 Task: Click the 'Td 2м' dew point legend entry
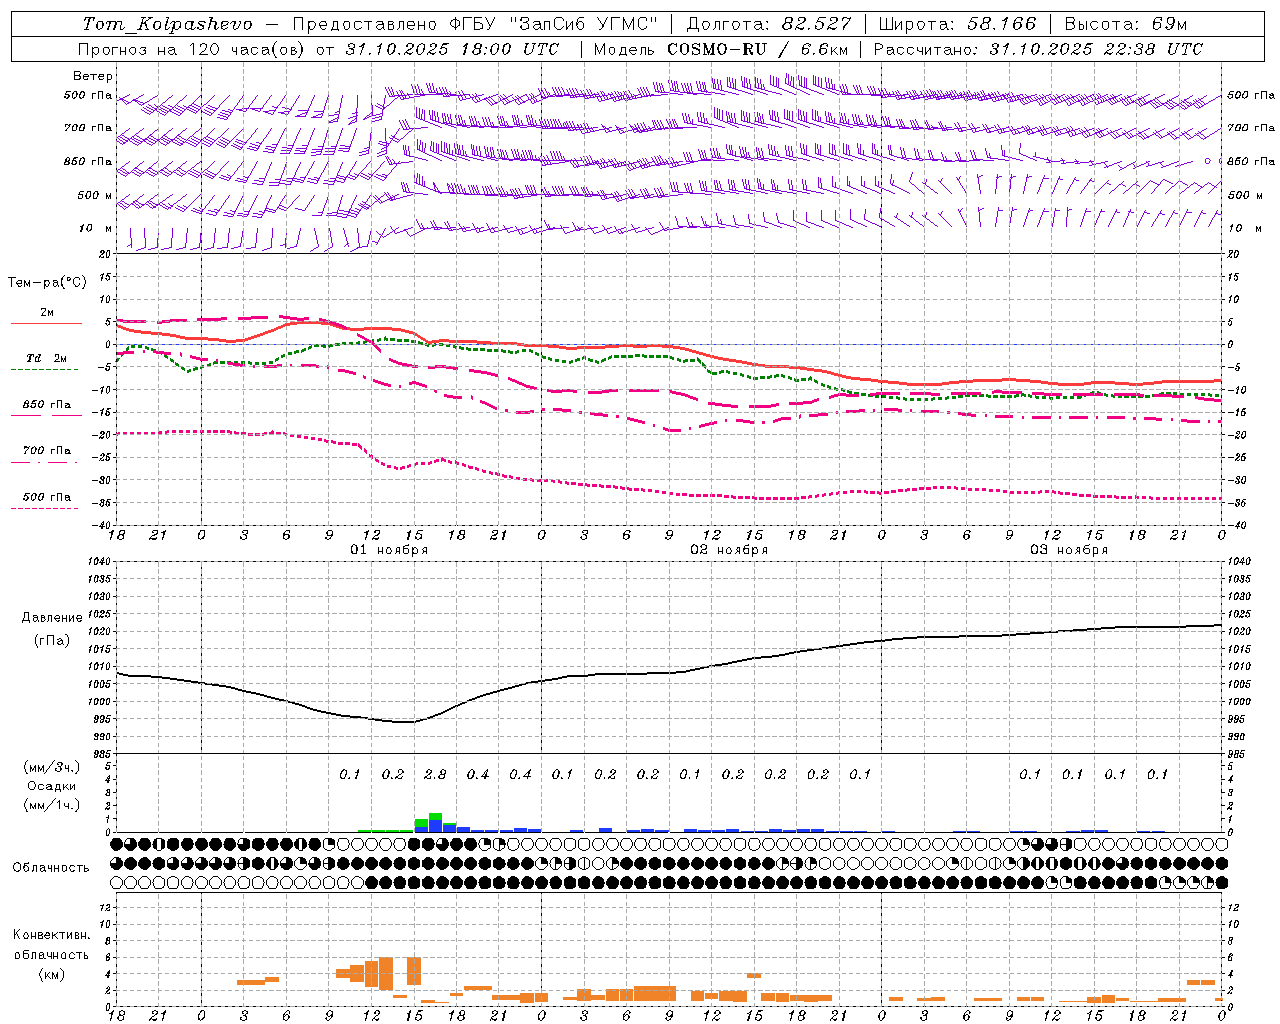[46, 358]
